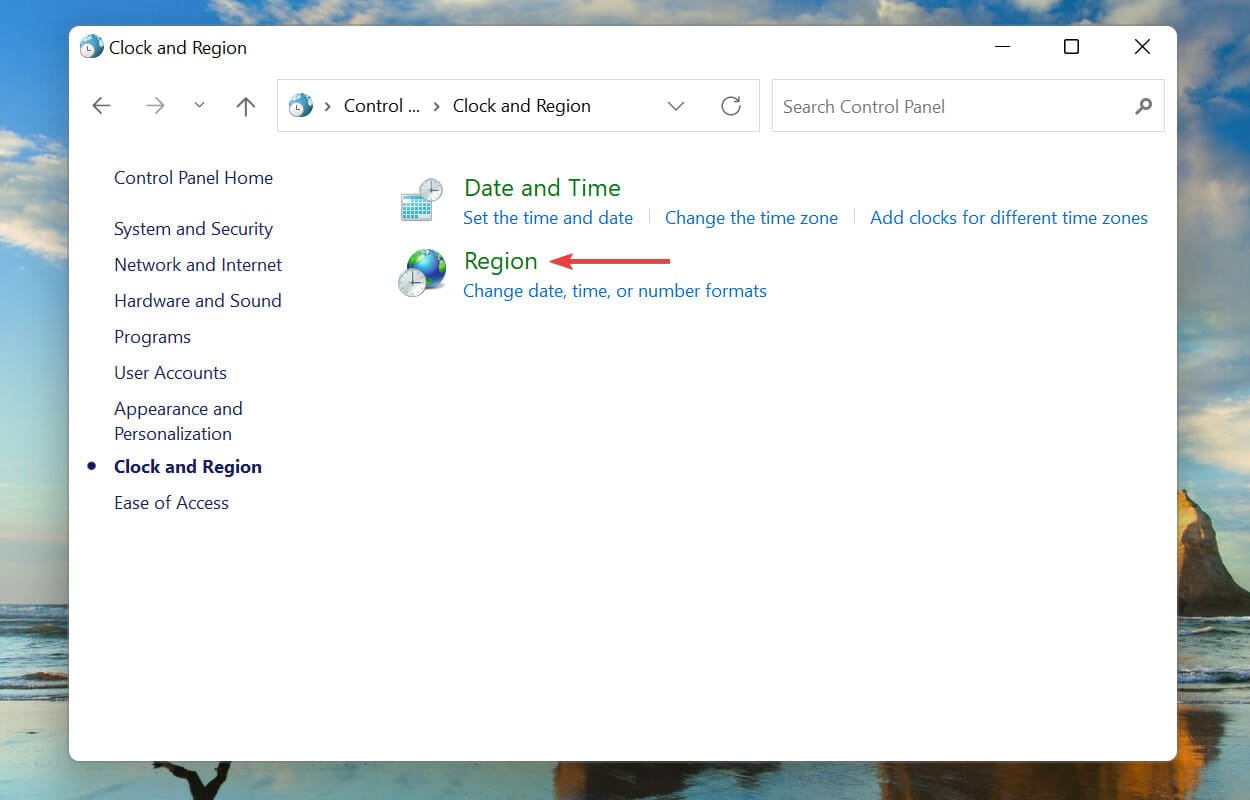Click Change date, time, or number formats
This screenshot has width=1250, height=800.
[615, 291]
